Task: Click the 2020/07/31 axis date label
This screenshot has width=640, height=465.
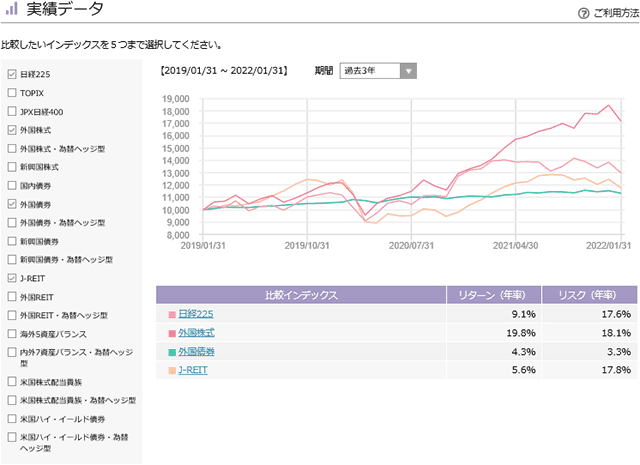Action: coord(411,246)
